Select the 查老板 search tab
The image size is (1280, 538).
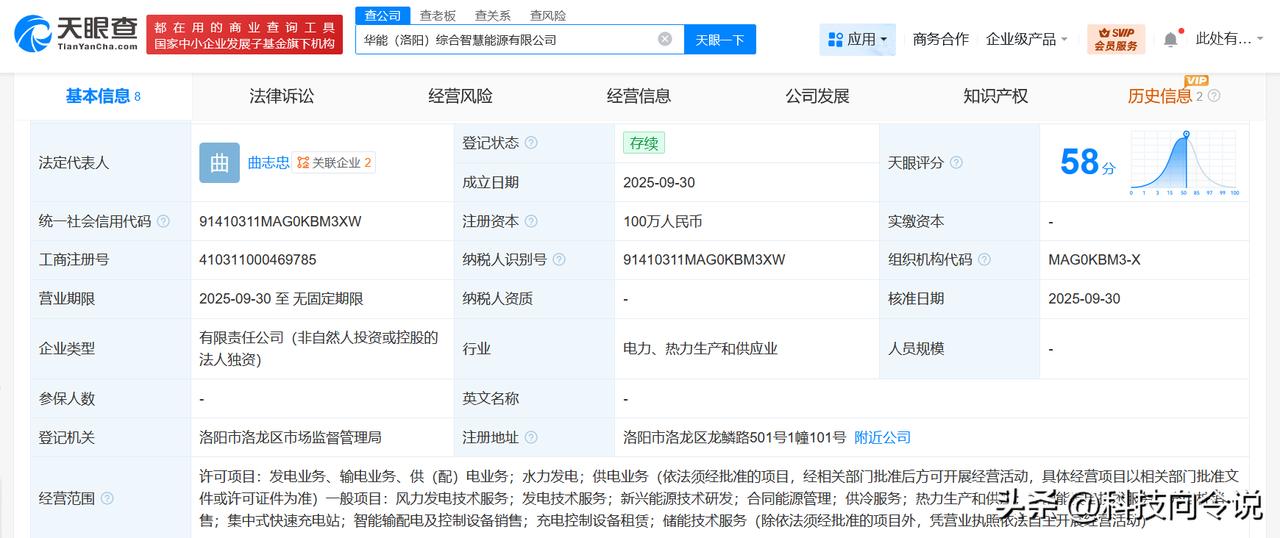[x=437, y=15]
